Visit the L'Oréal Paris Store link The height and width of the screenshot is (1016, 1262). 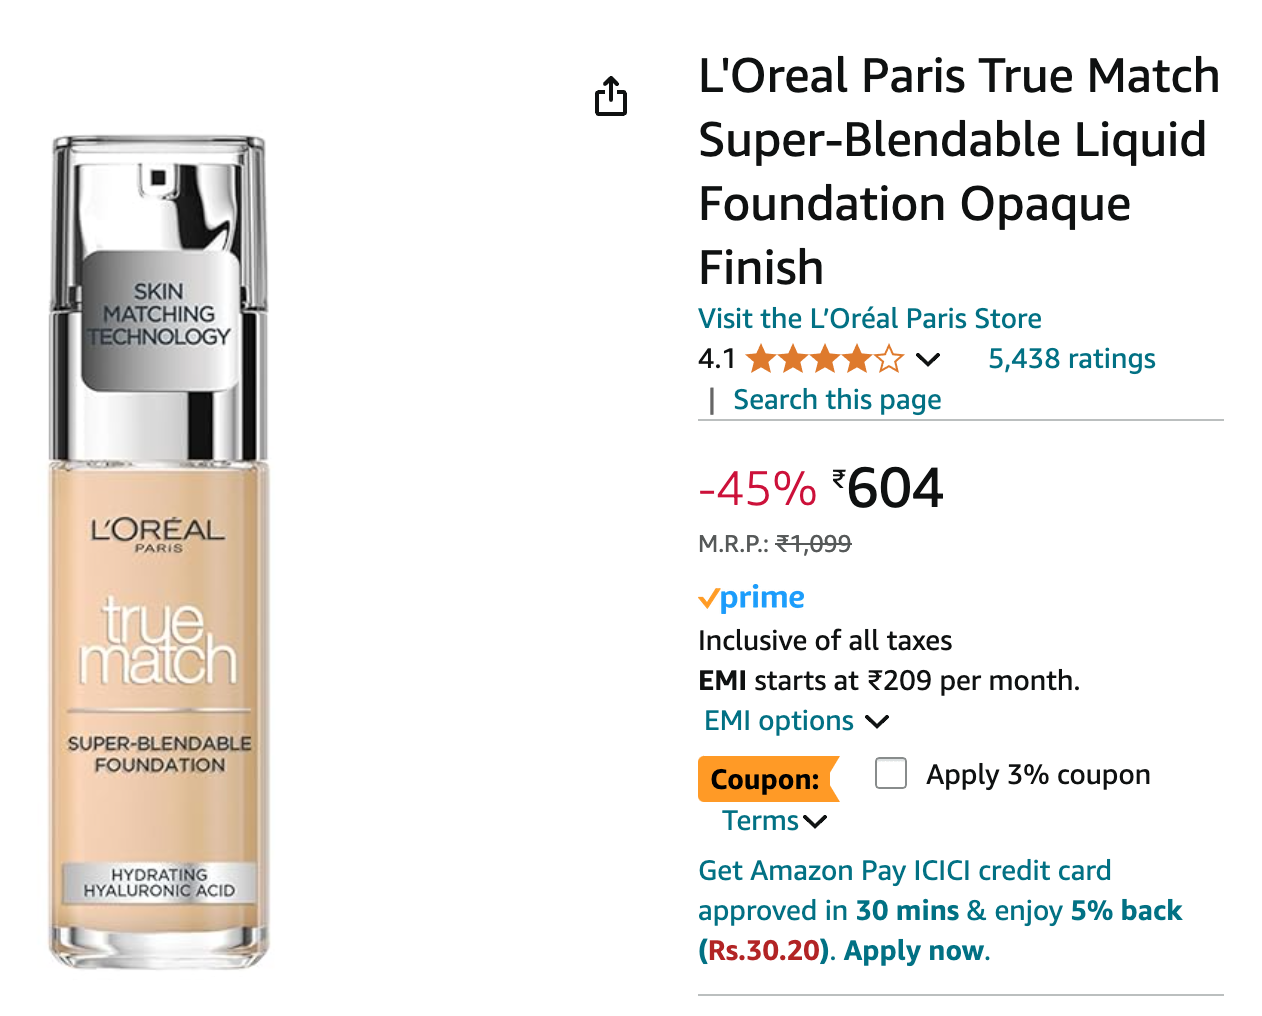[x=869, y=318]
